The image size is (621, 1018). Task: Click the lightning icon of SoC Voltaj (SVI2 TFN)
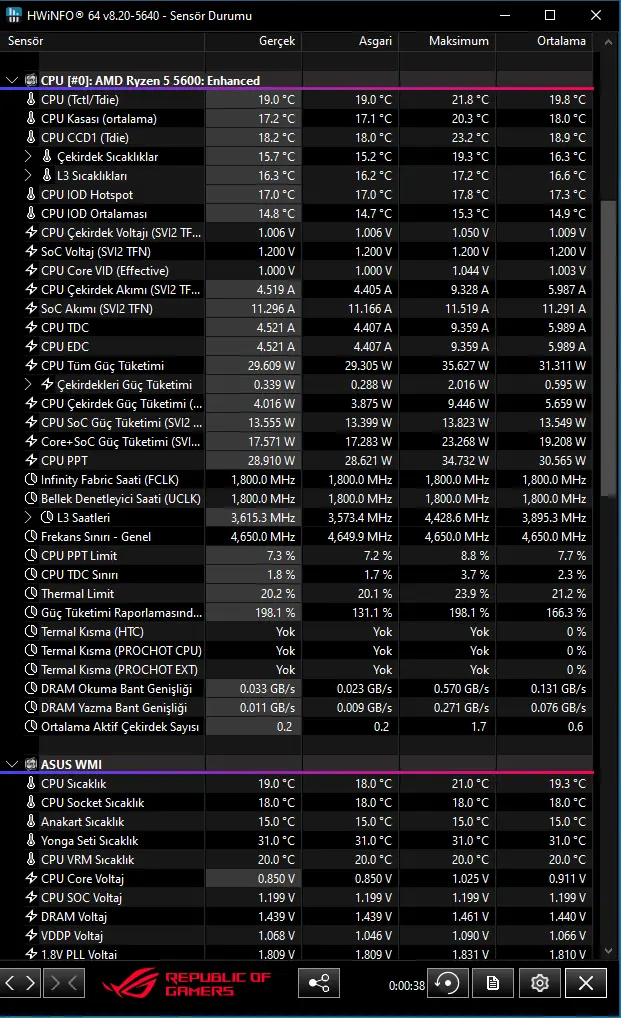pyautogui.click(x=30, y=251)
